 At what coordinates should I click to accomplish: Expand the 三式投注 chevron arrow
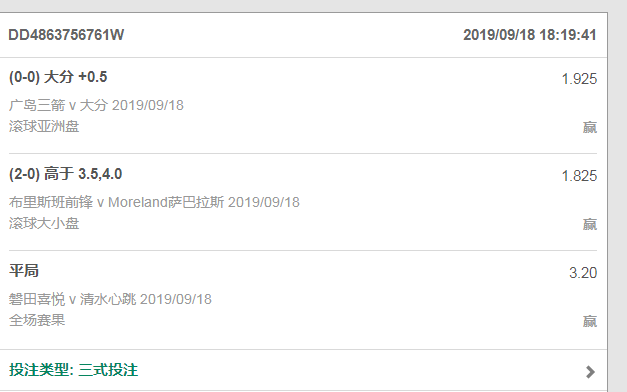[x=590, y=372]
